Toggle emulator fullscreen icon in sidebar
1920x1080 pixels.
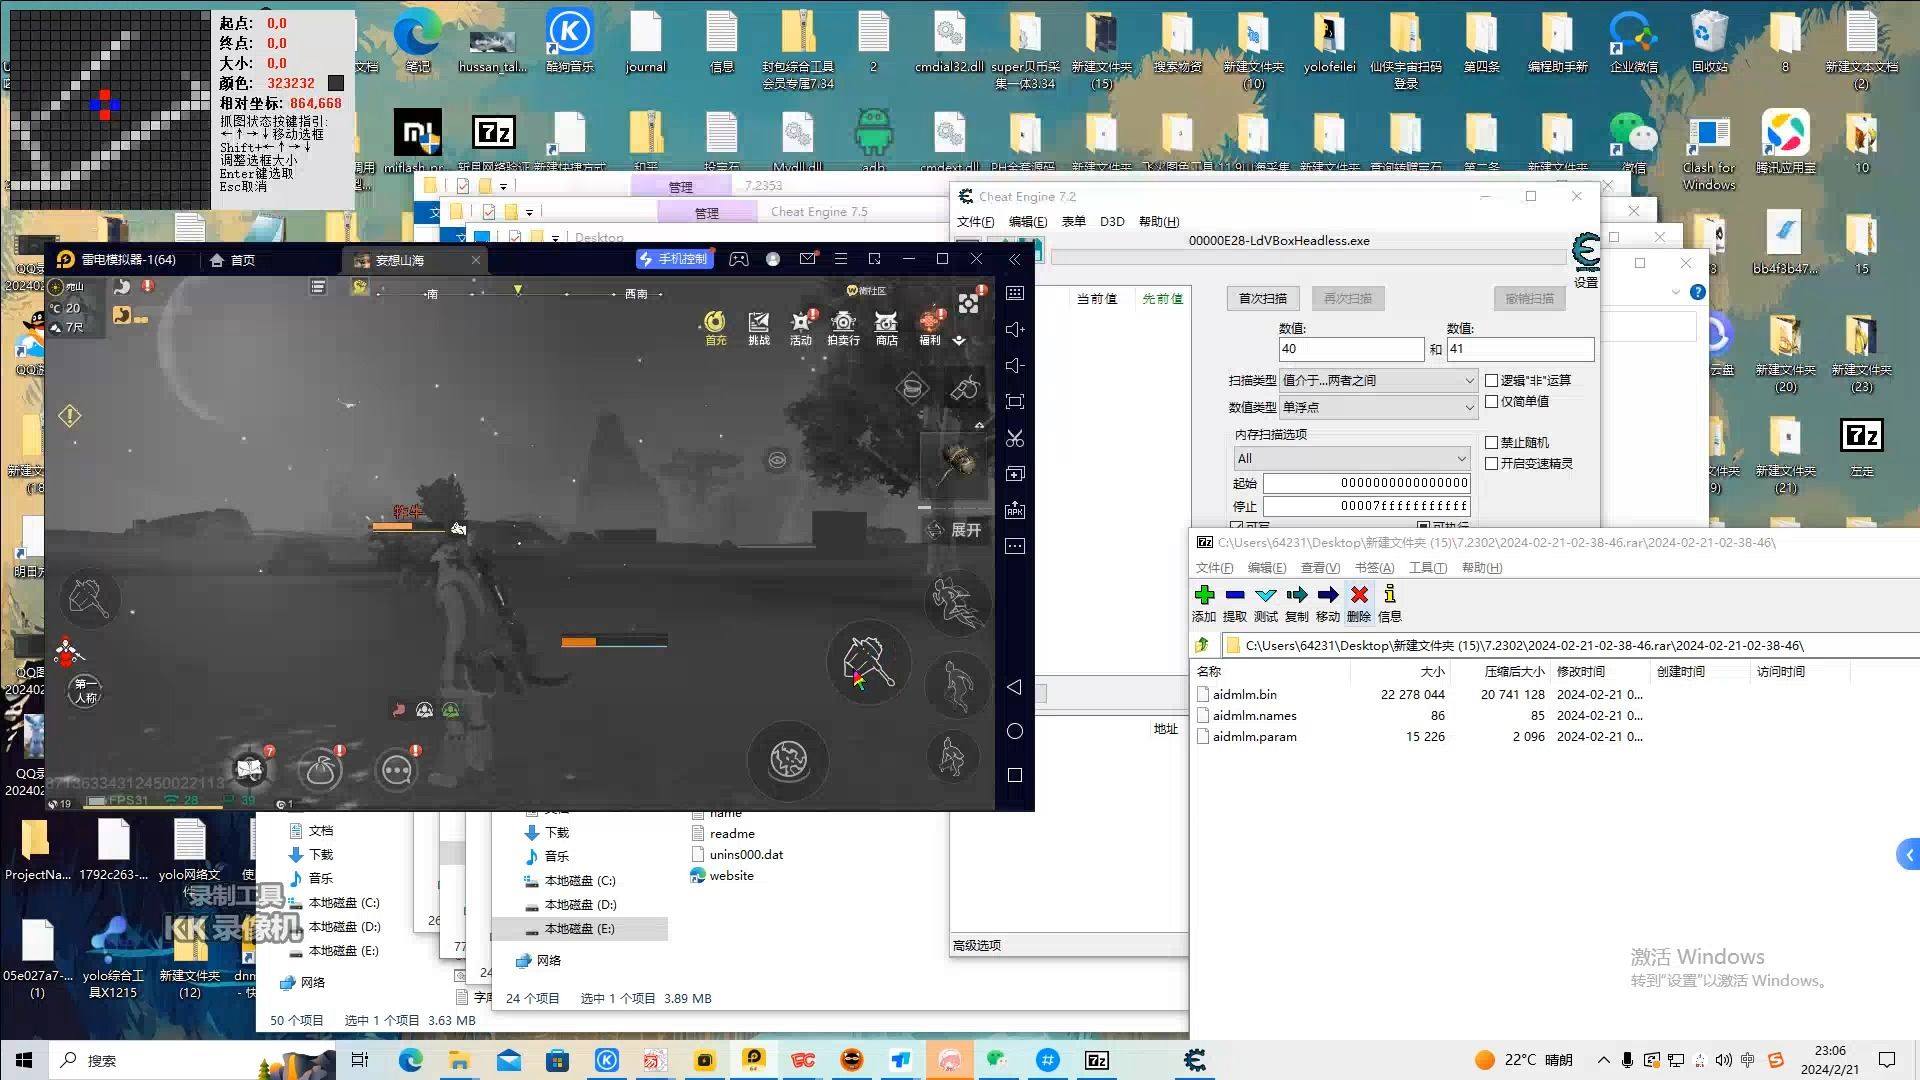pyautogui.click(x=1015, y=402)
